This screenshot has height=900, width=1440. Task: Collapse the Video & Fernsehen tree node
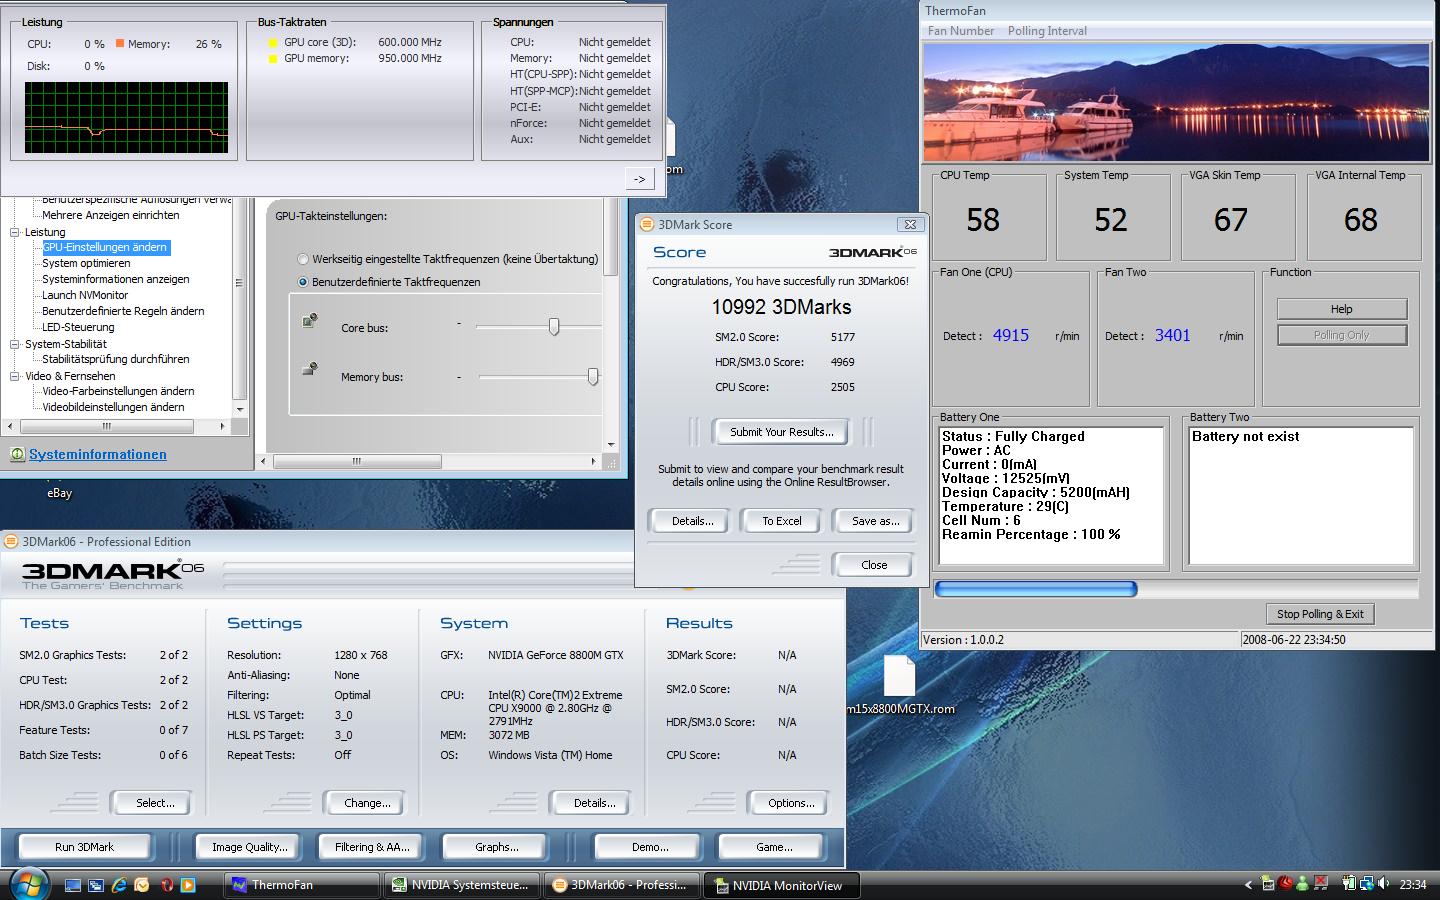15,376
